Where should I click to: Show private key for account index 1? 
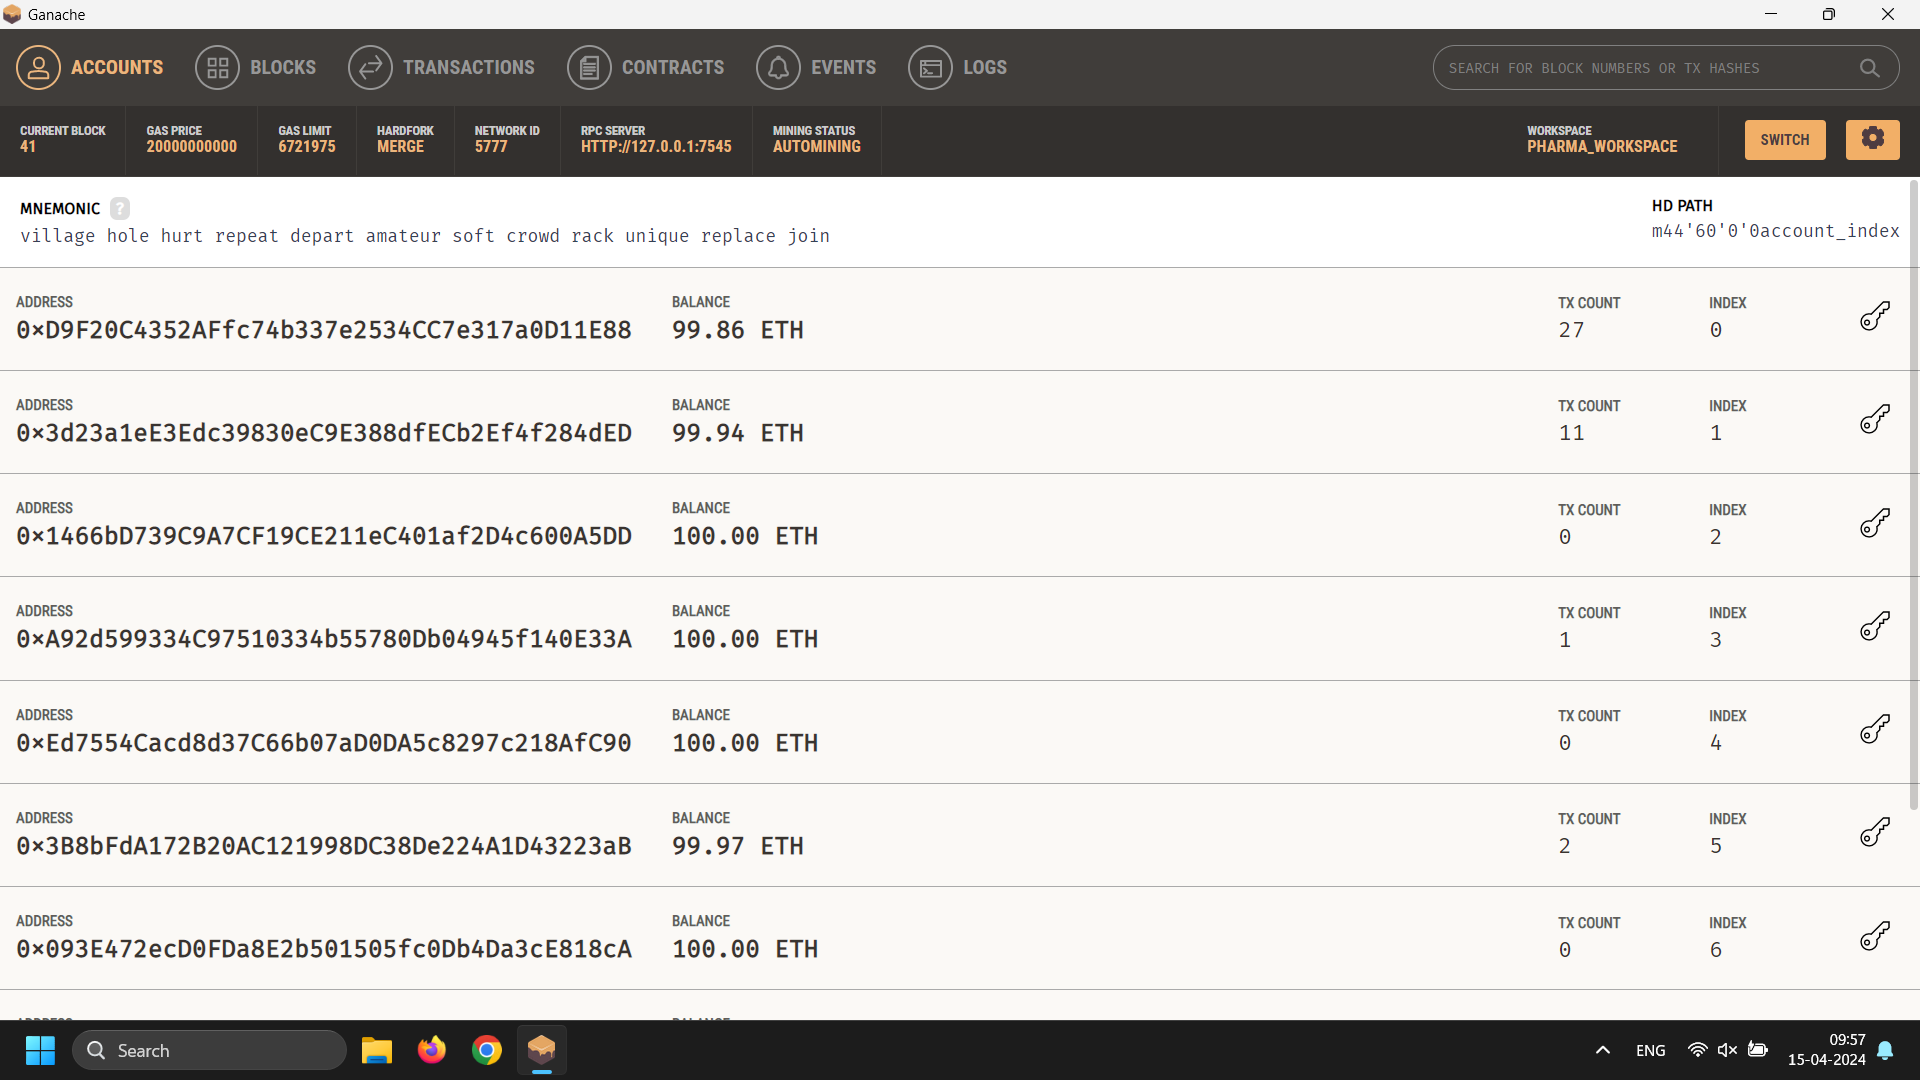(x=1874, y=419)
